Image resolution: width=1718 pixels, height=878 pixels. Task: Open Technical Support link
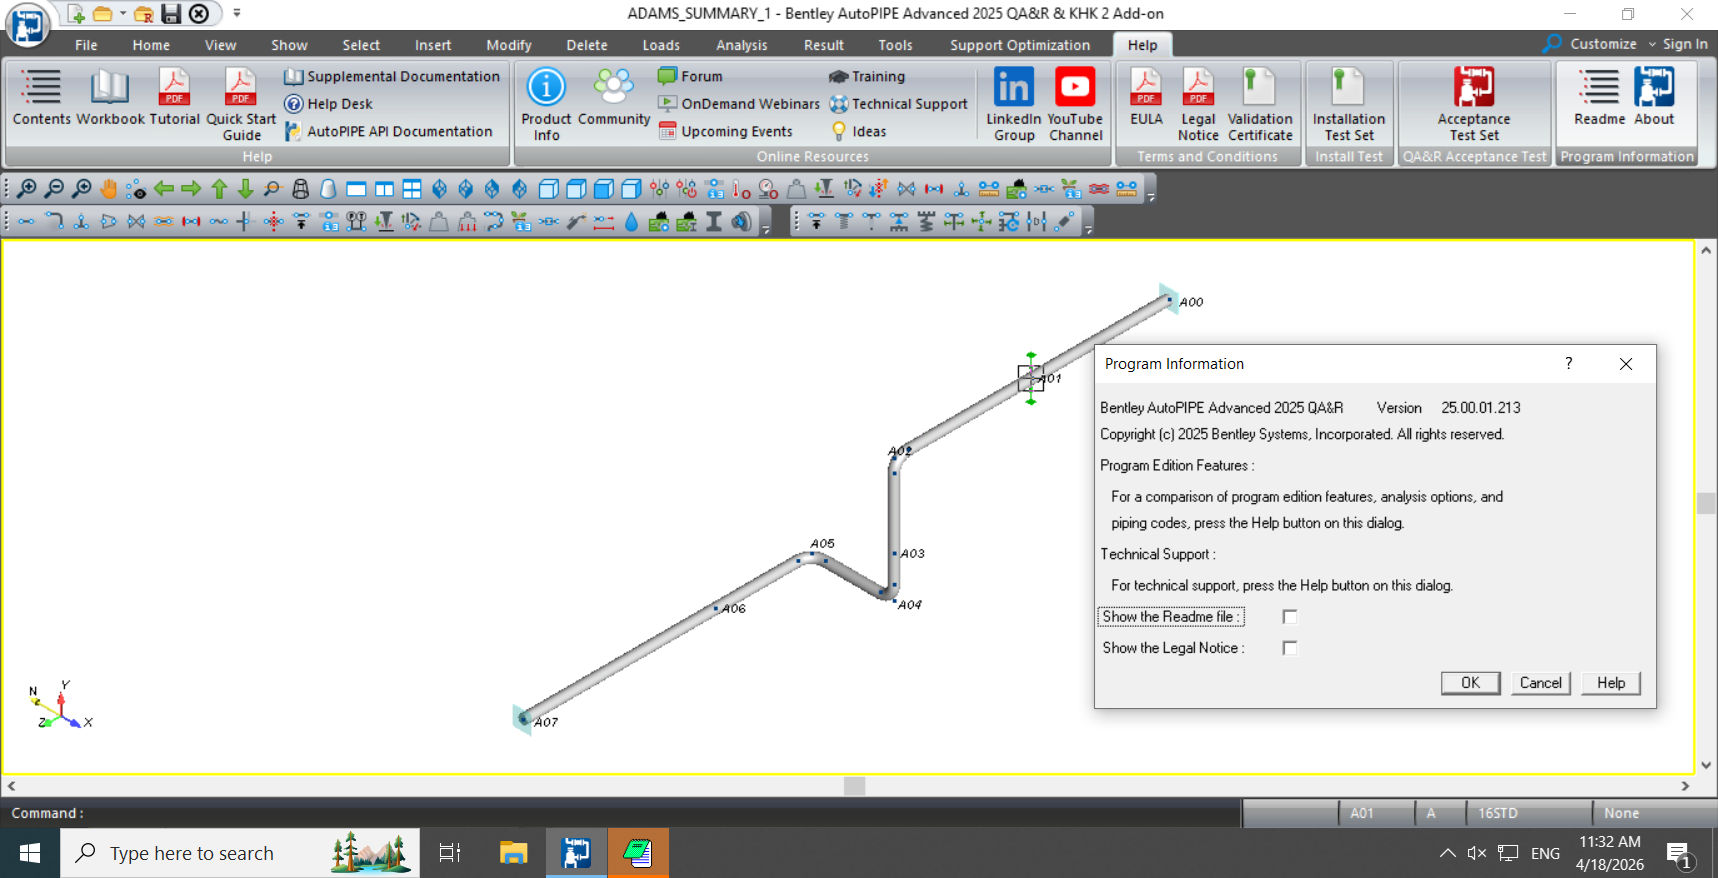pos(898,104)
